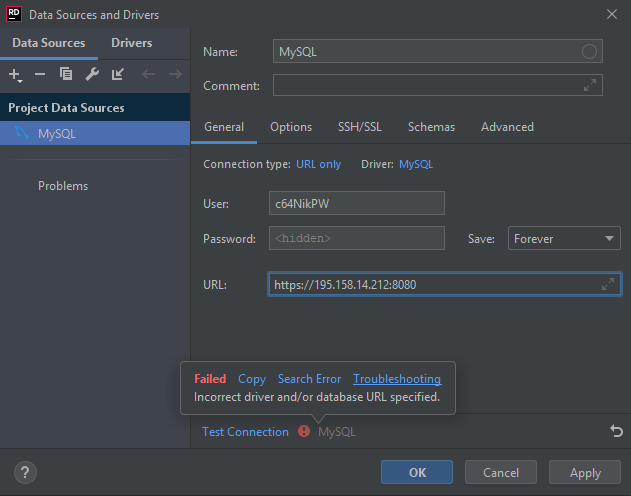Switch to Drivers tab
Screen dimensions: 631x496
pyautogui.click(x=132, y=43)
